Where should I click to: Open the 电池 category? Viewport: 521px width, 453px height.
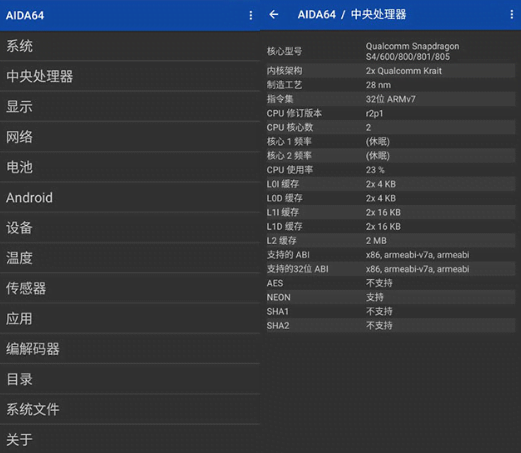pyautogui.click(x=130, y=167)
